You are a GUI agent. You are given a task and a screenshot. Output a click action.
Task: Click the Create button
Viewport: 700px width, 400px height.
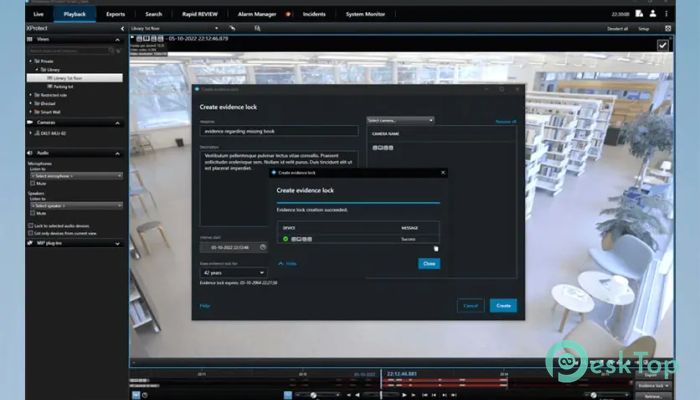click(x=503, y=306)
